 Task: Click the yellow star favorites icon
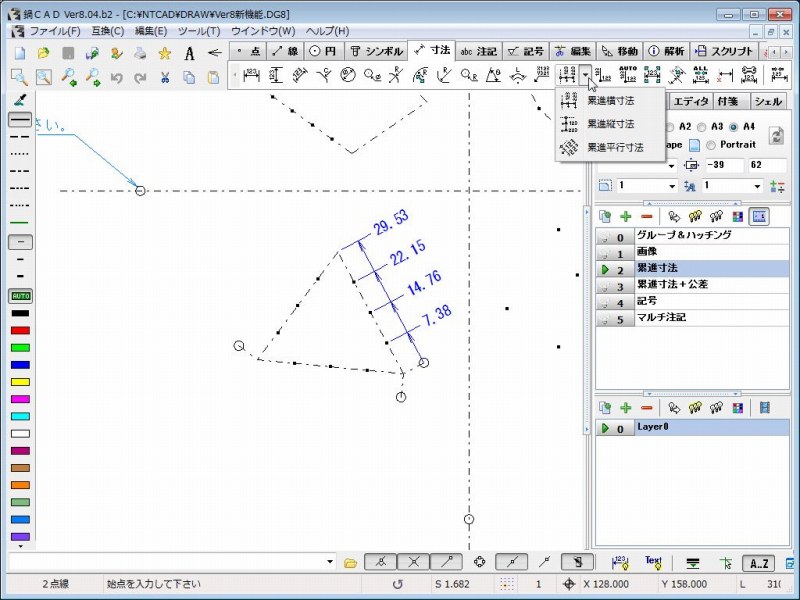point(164,53)
